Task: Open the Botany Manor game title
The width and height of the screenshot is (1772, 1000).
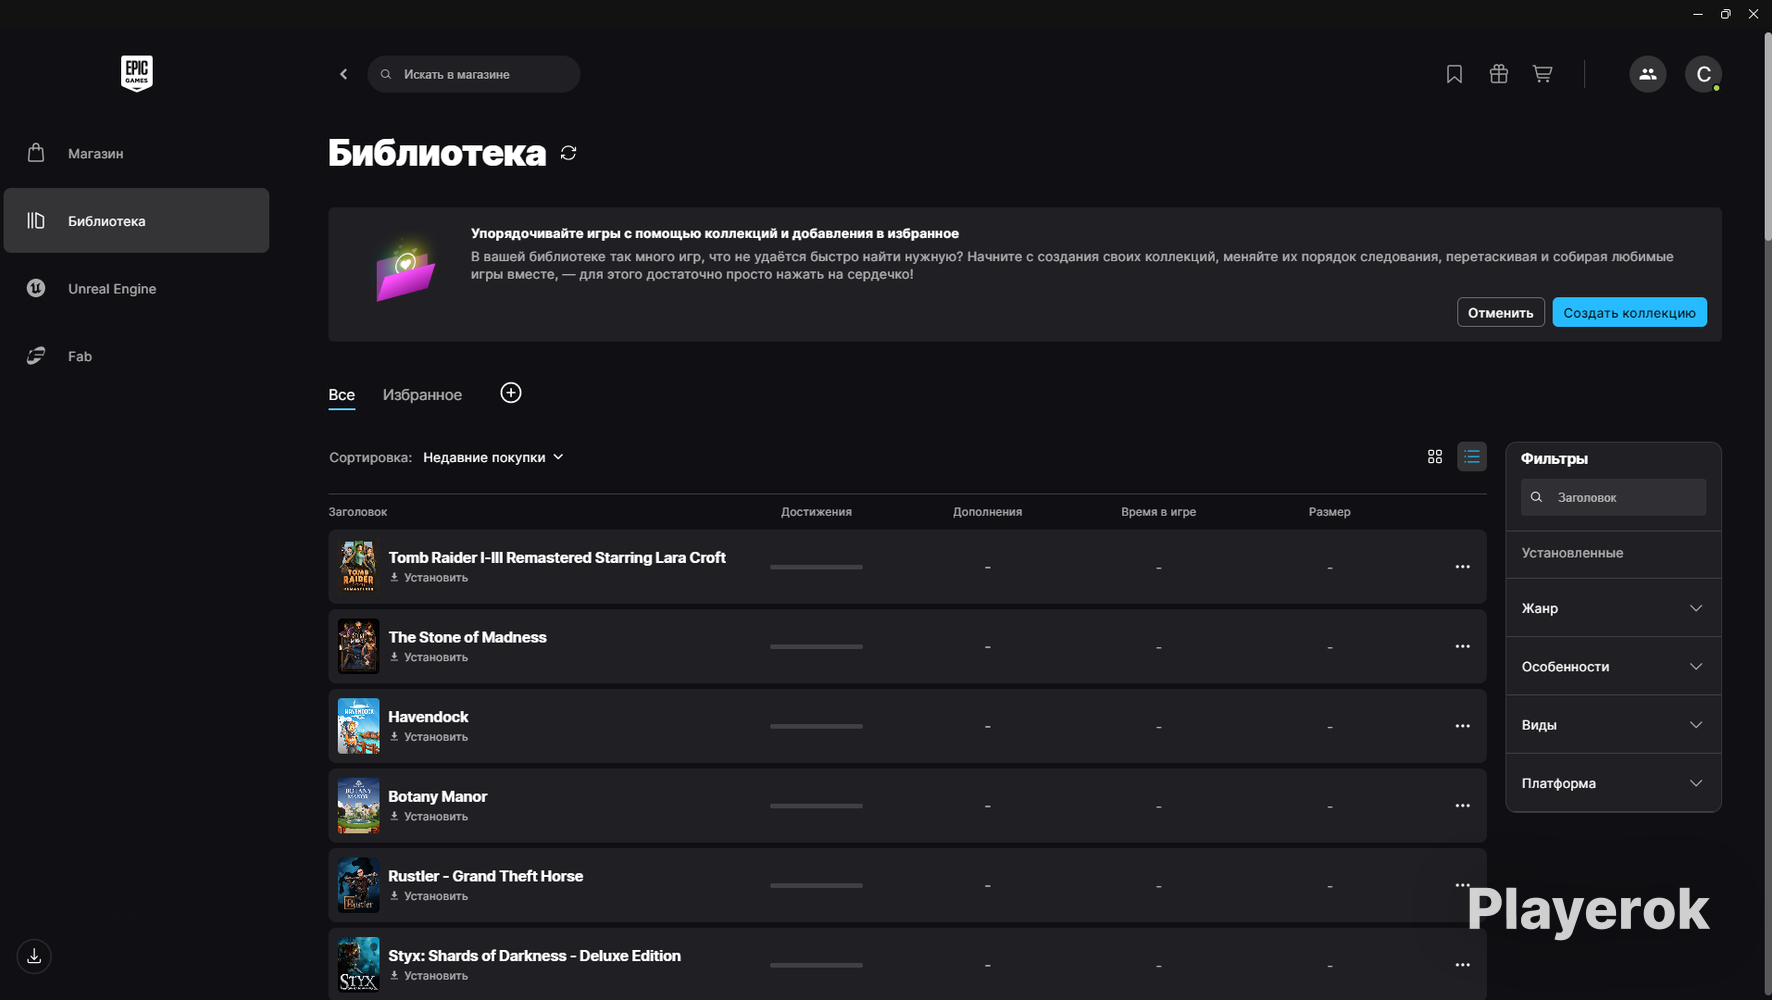Action: (437, 797)
